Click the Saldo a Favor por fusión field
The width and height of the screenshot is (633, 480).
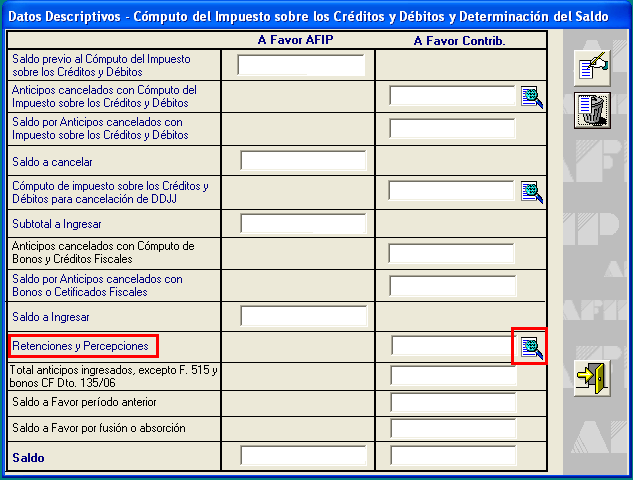[x=453, y=429]
